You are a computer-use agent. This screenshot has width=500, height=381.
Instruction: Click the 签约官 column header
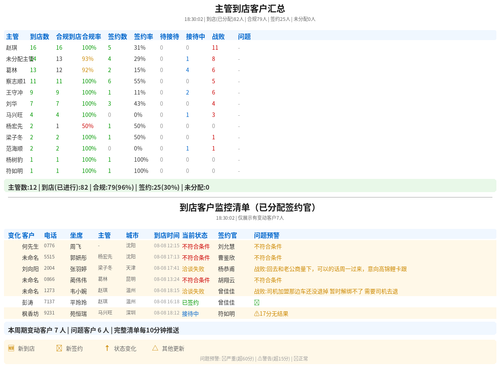point(227,235)
